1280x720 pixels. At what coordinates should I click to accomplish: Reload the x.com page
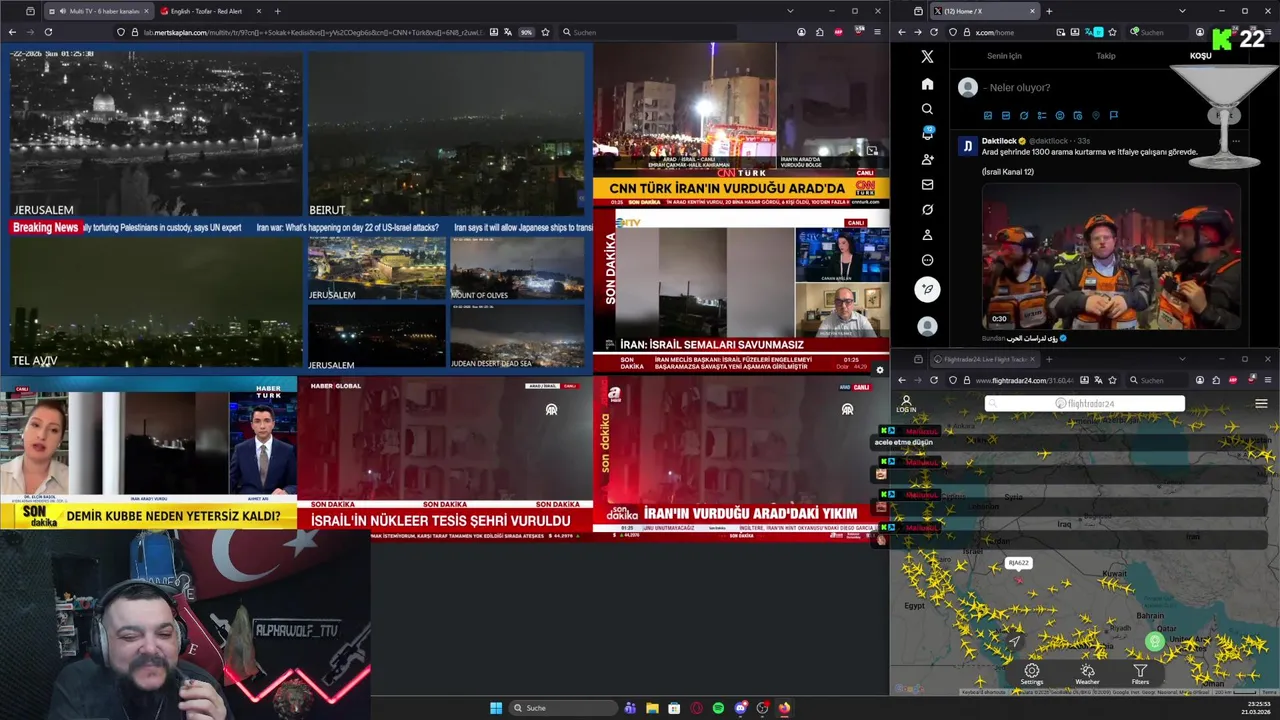coord(934,32)
